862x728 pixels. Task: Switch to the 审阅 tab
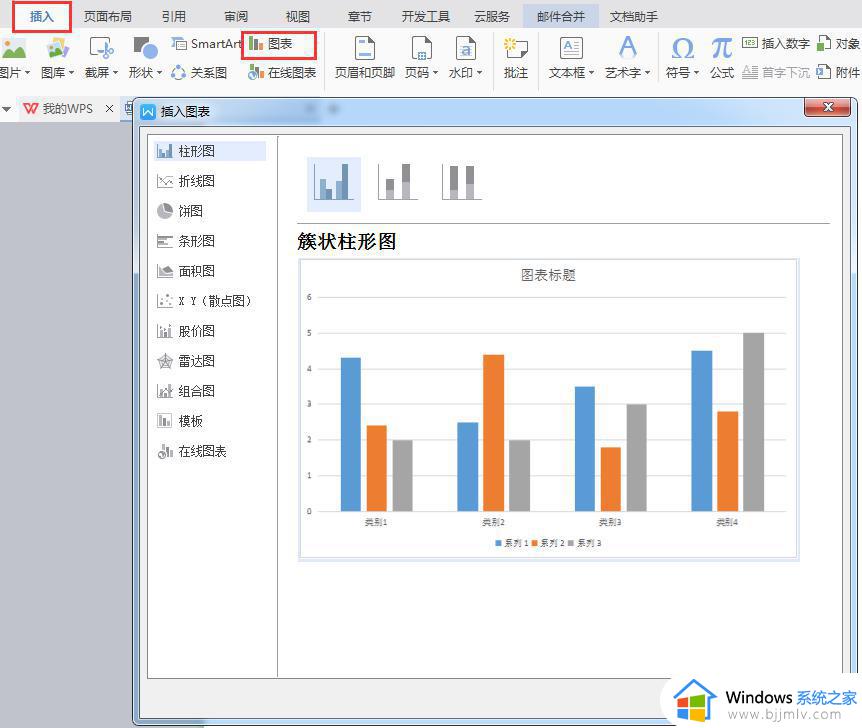[236, 16]
